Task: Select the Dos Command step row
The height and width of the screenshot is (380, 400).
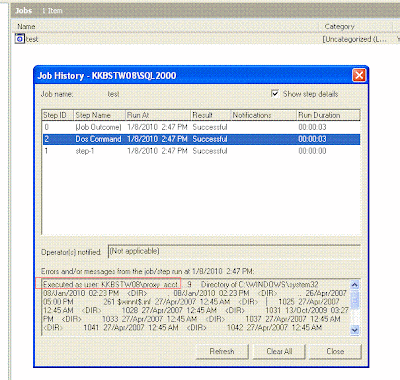Action: (x=201, y=139)
